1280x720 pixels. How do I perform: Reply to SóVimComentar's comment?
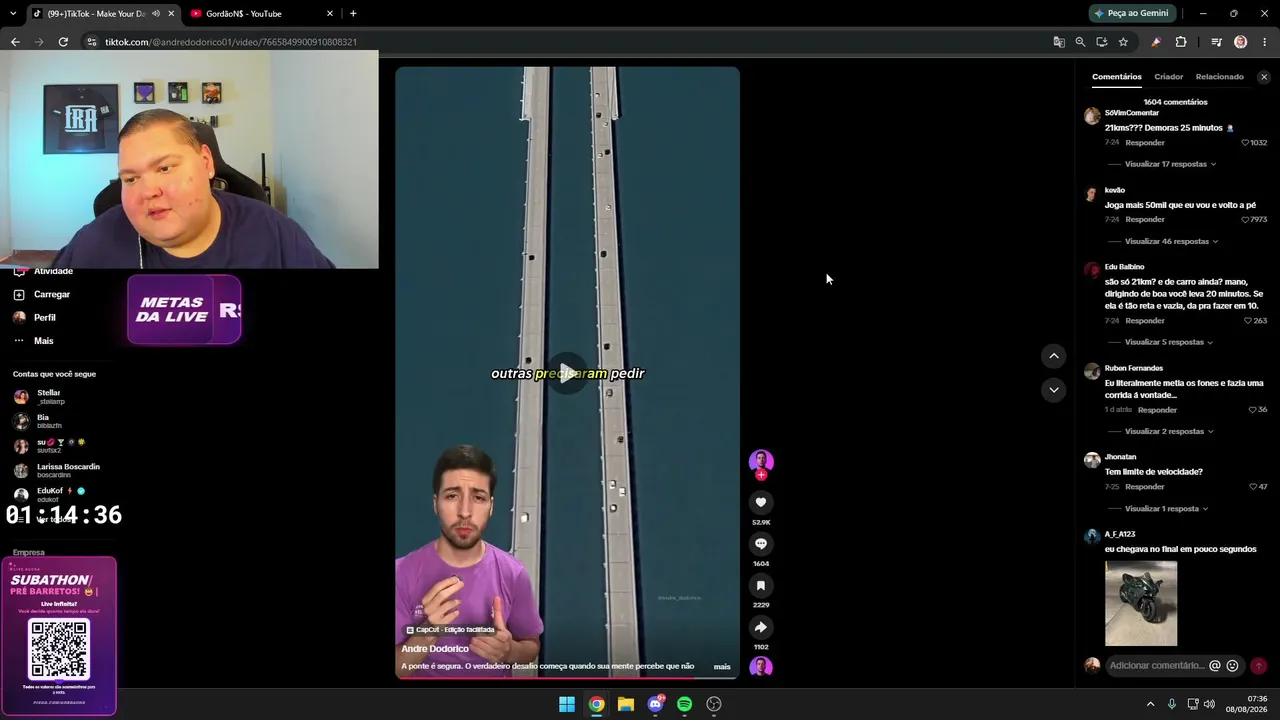pyautogui.click(x=1145, y=143)
